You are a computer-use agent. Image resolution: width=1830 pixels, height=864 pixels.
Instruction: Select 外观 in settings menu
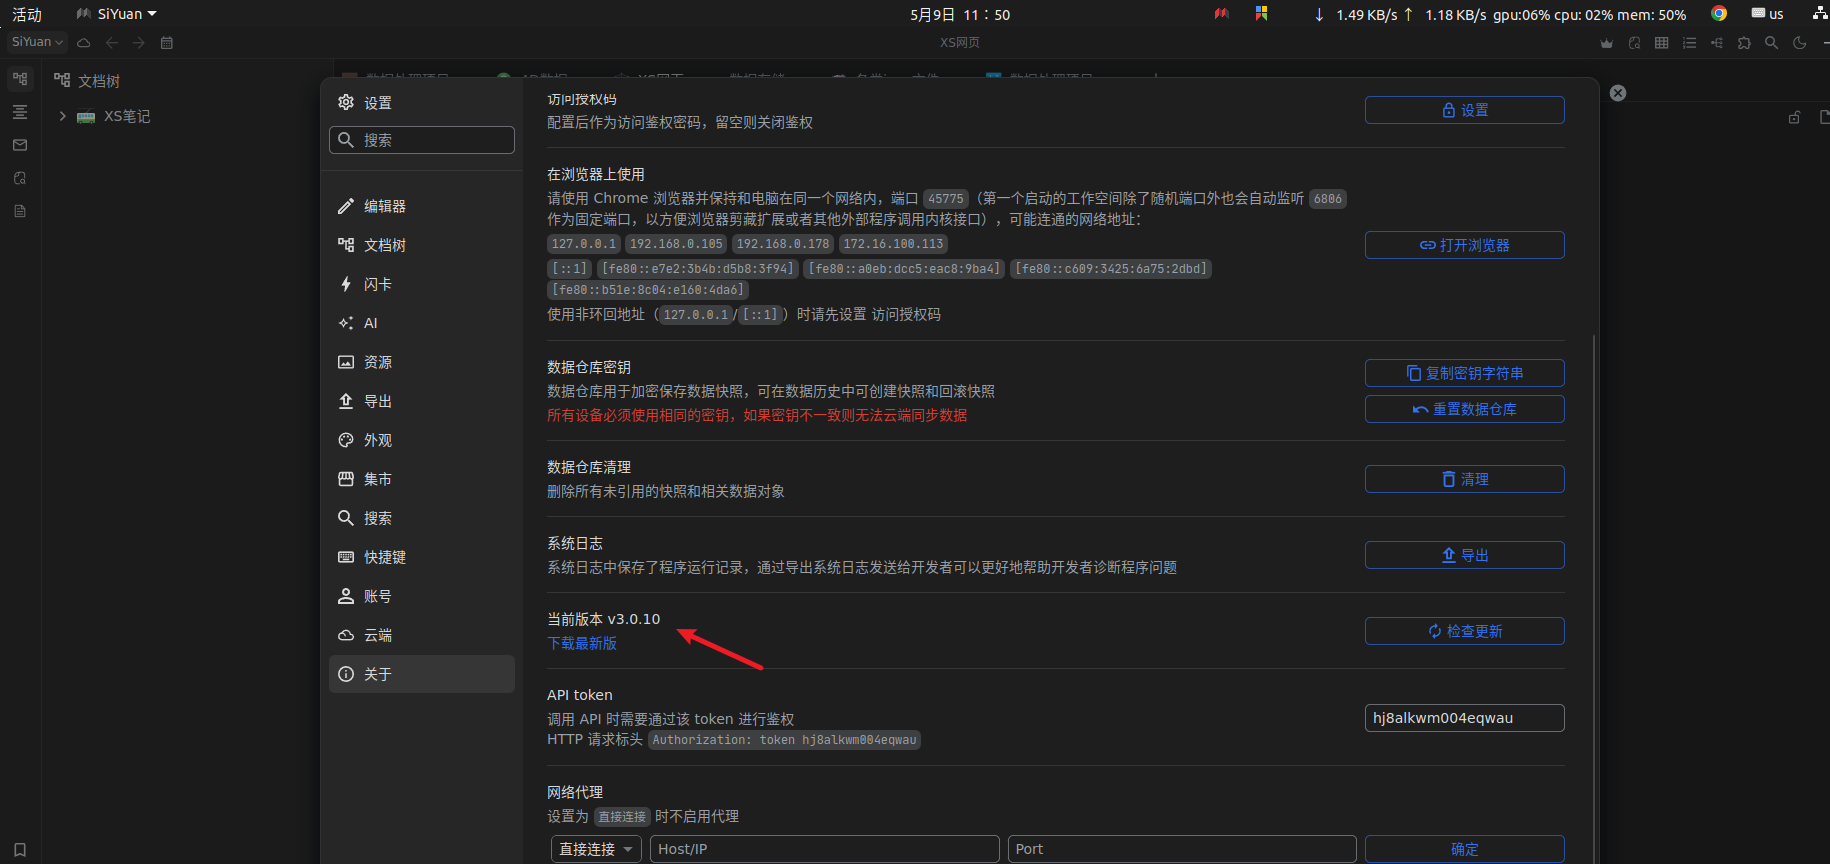422,440
